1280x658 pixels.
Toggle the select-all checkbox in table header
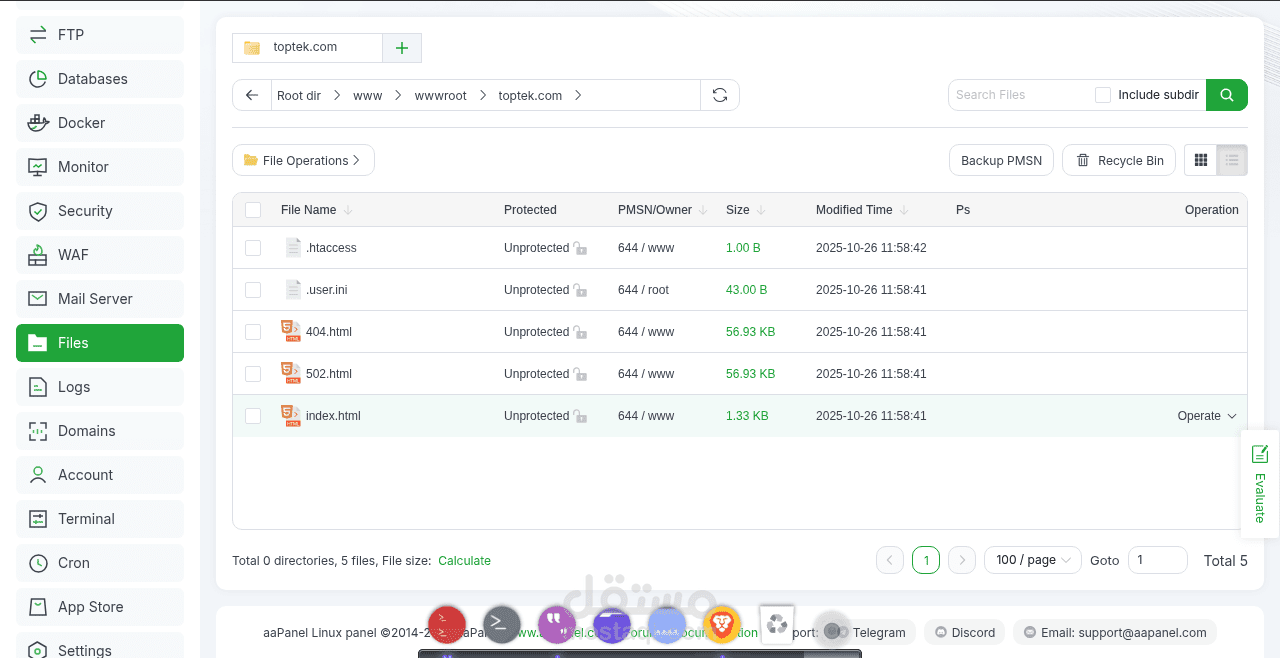[253, 210]
